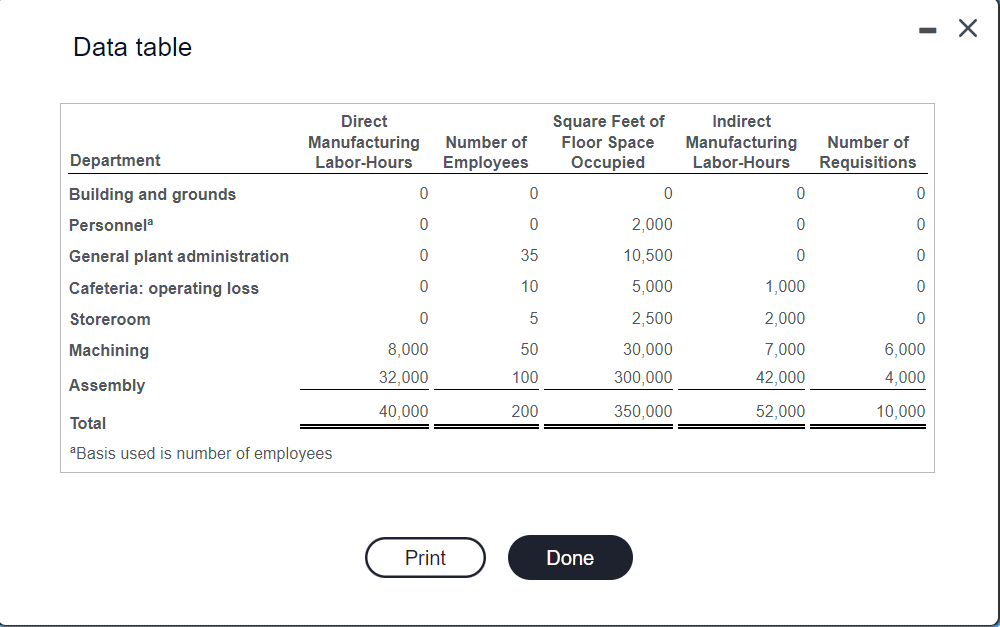Select the Storeroom row label
Image resolution: width=1000 pixels, height=627 pixels.
coord(110,319)
